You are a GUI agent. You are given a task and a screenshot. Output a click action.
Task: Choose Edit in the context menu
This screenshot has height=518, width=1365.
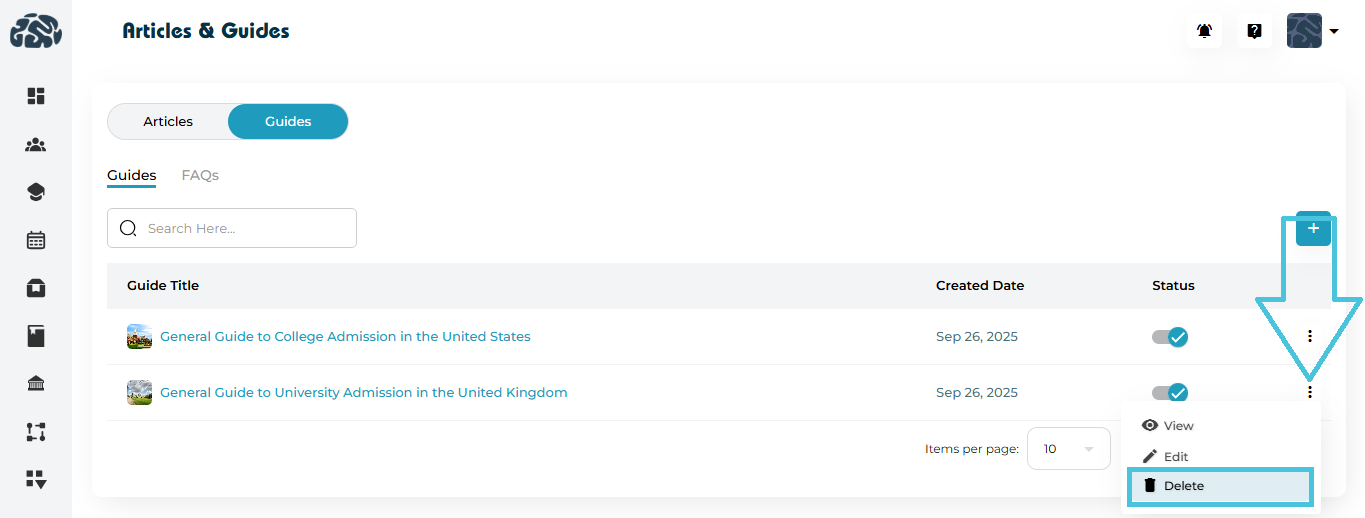coord(1175,457)
